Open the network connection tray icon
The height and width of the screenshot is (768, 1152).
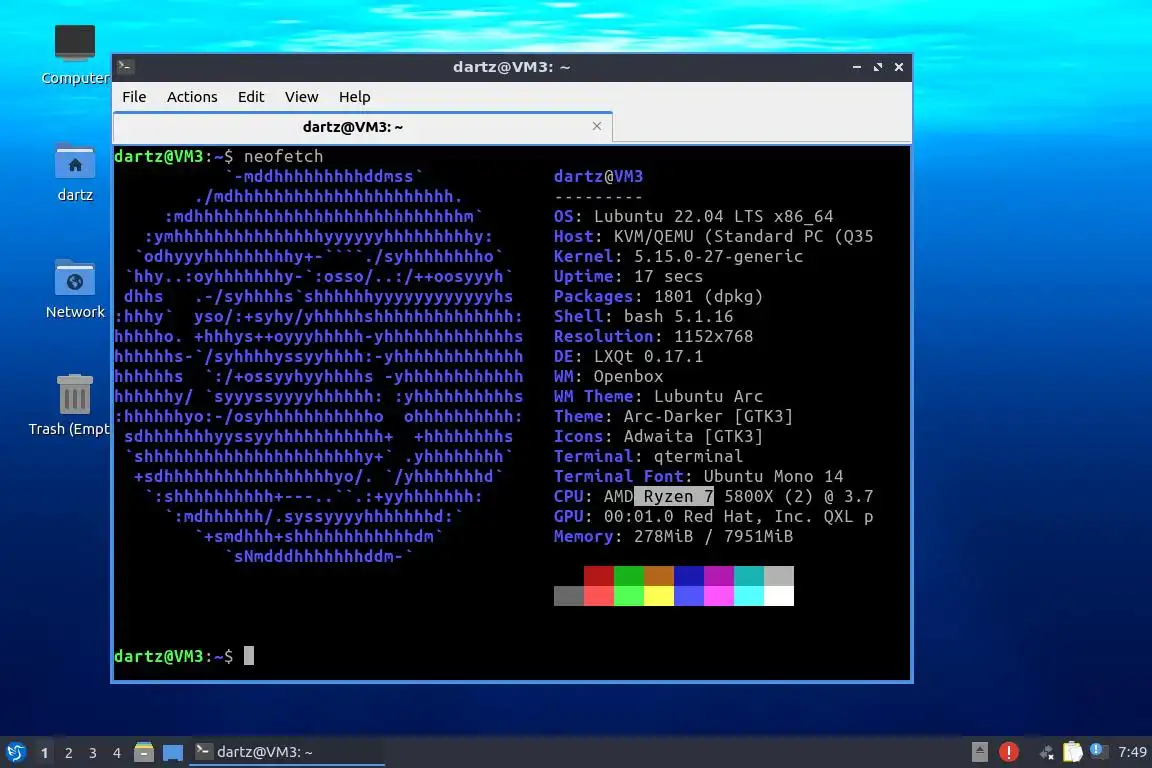pos(1046,752)
